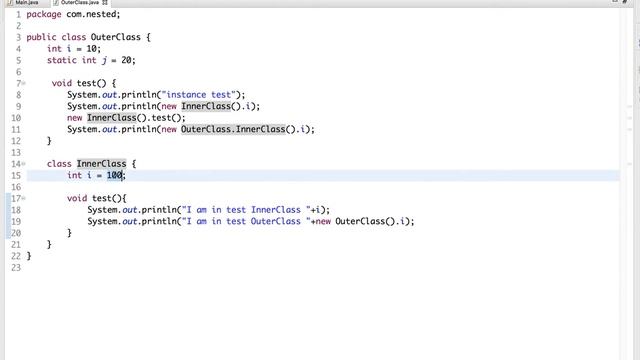Image resolution: width=640 pixels, height=360 pixels.
Task: Click highlighted 'InnerClass' on line 10
Action: tap(111, 118)
